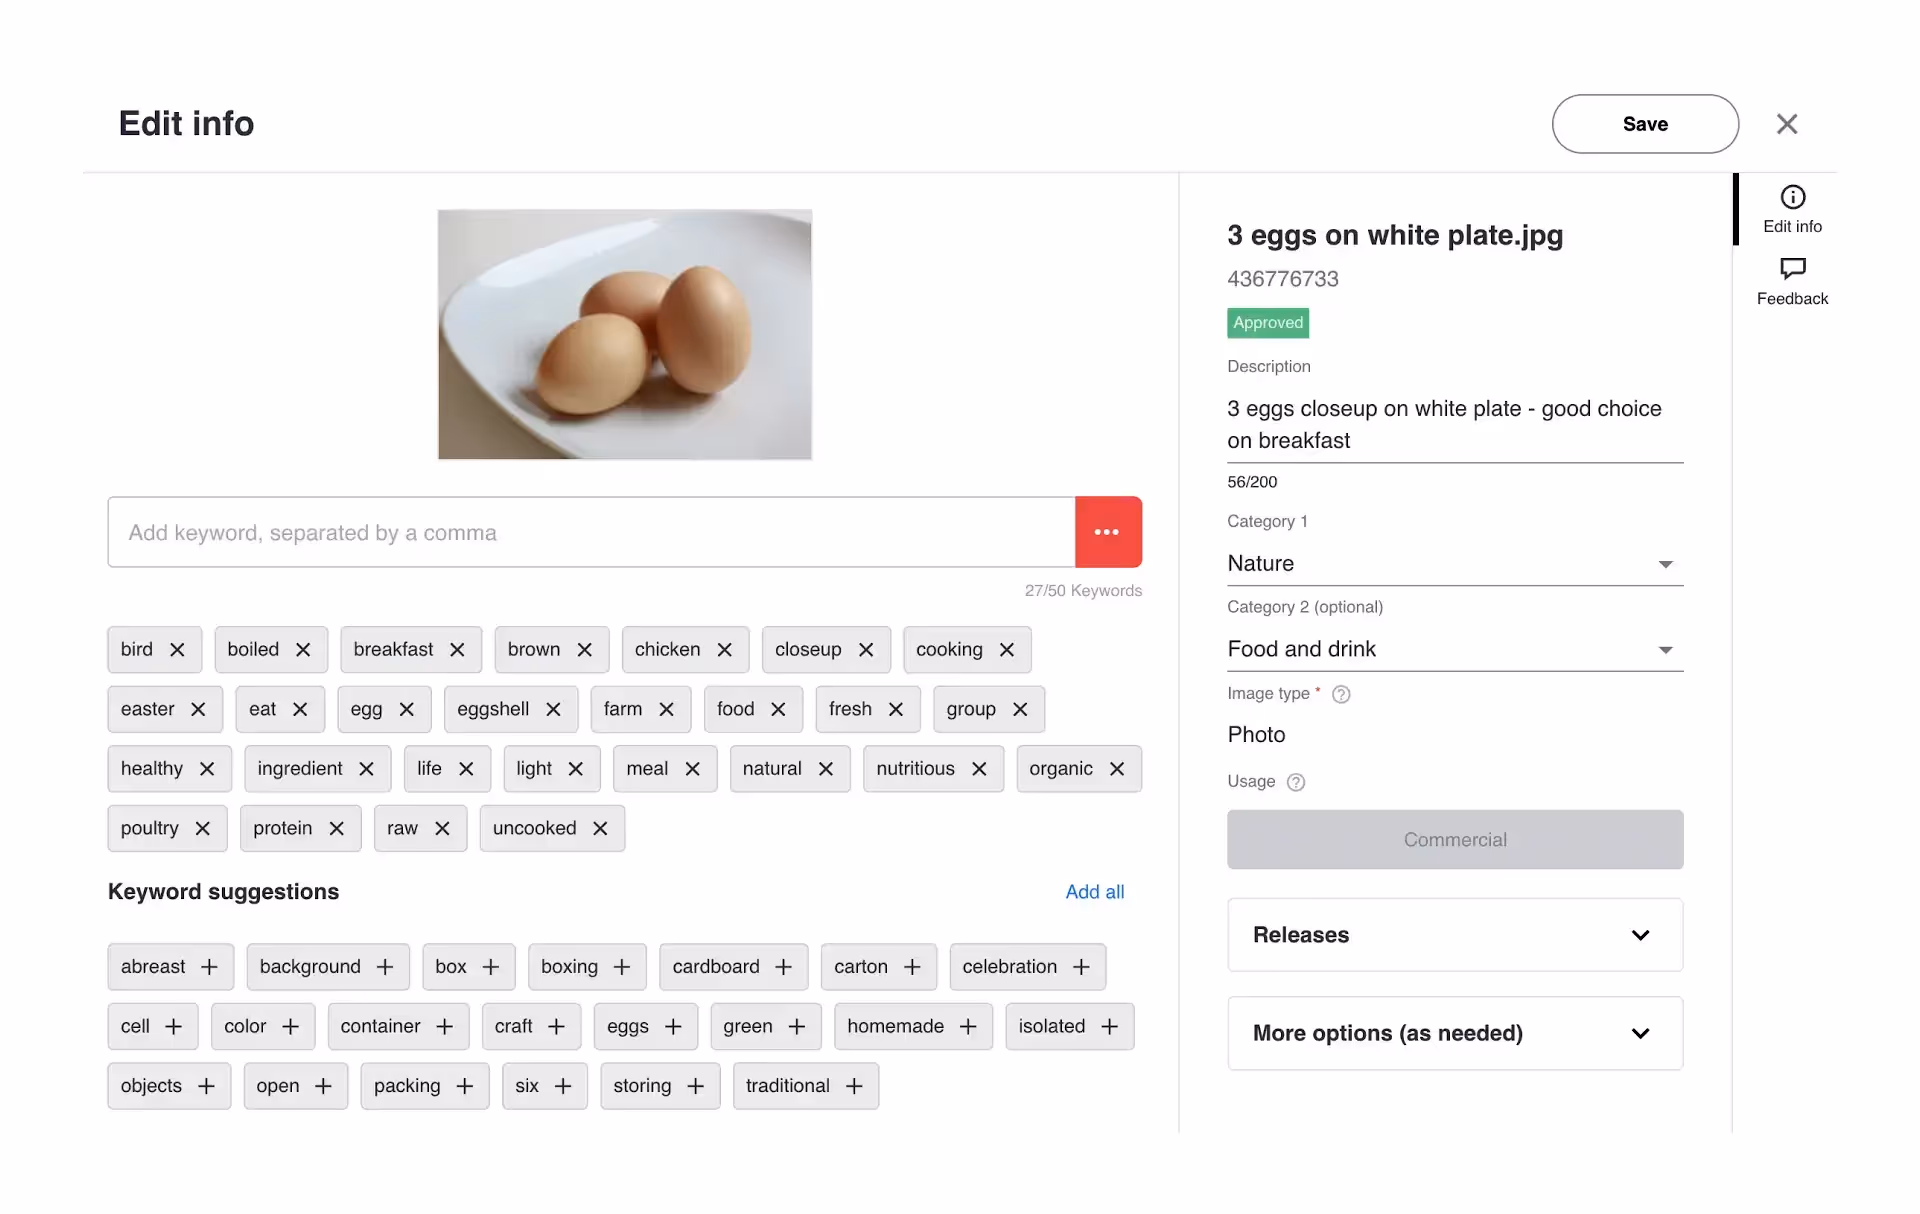1920x1214 pixels.
Task: Save the edited asset info
Action: pos(1645,123)
